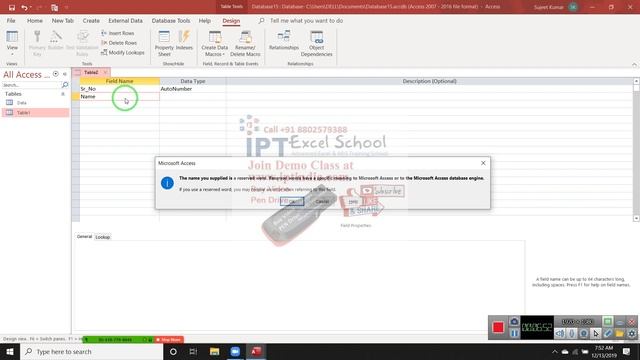
Task: Click Rename/Delete Macro icon
Action: (245, 43)
